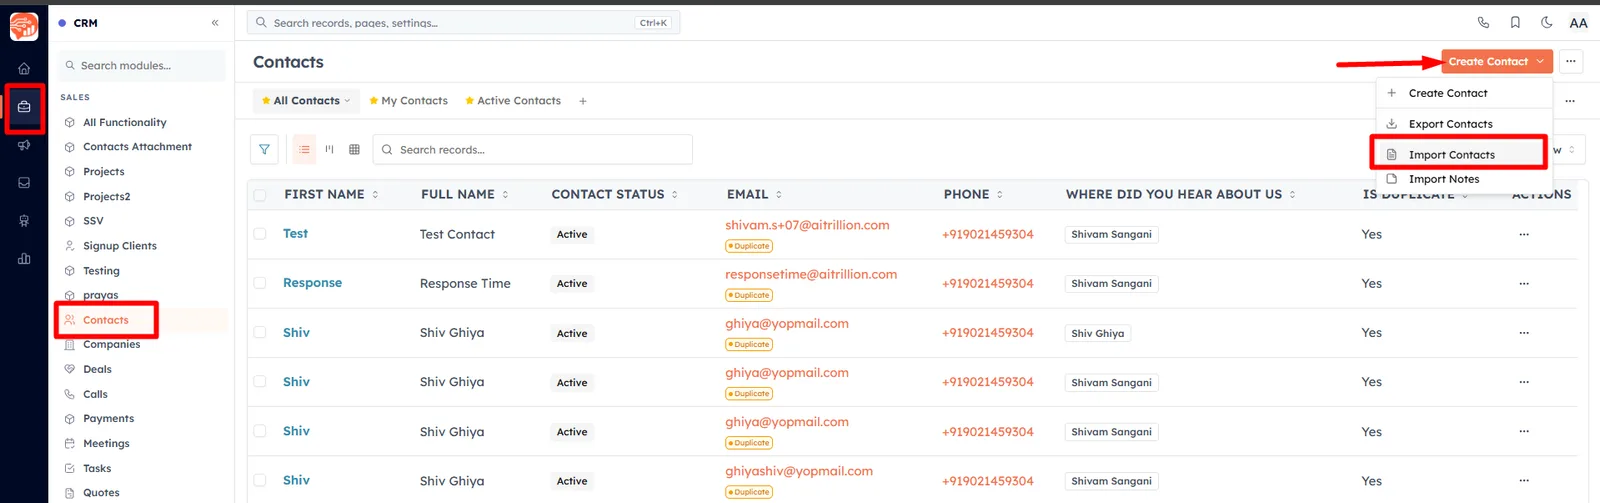This screenshot has height=503, width=1600.
Task: Add a new view with plus icon
Action: (x=583, y=101)
